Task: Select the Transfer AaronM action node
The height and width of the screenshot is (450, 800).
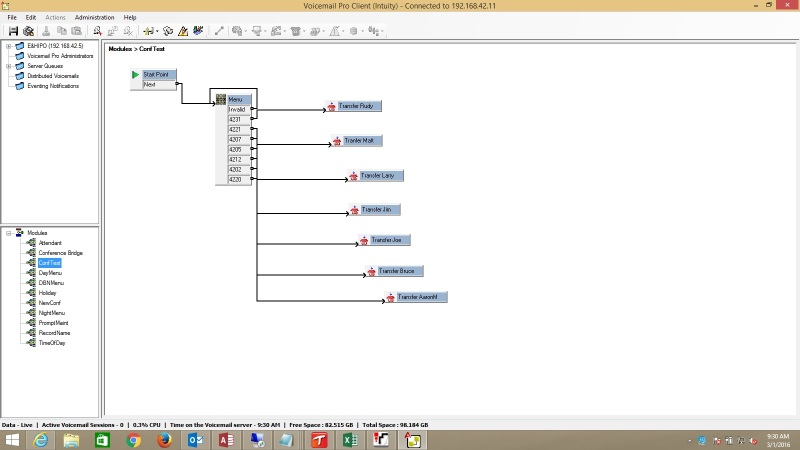Action: (416, 297)
